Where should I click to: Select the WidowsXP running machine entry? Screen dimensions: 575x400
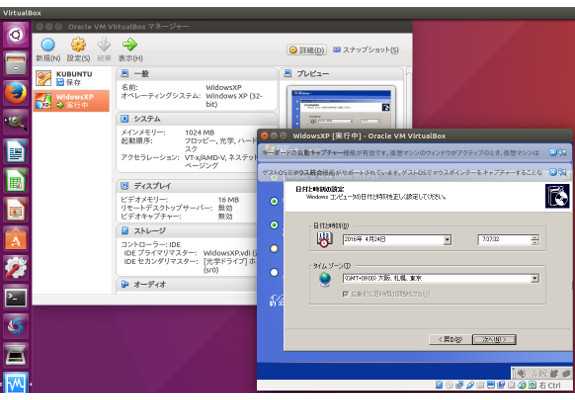71,101
